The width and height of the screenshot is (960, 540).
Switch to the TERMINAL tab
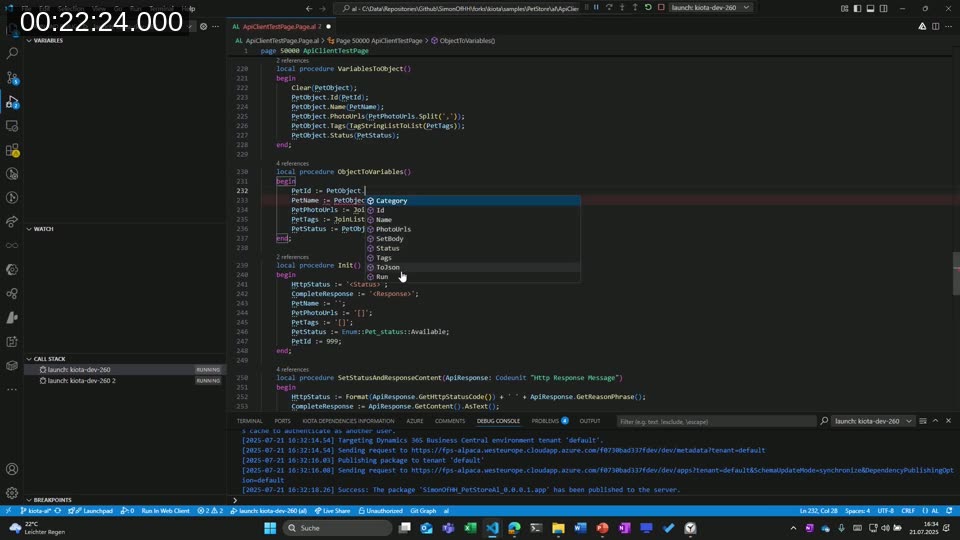(249, 421)
